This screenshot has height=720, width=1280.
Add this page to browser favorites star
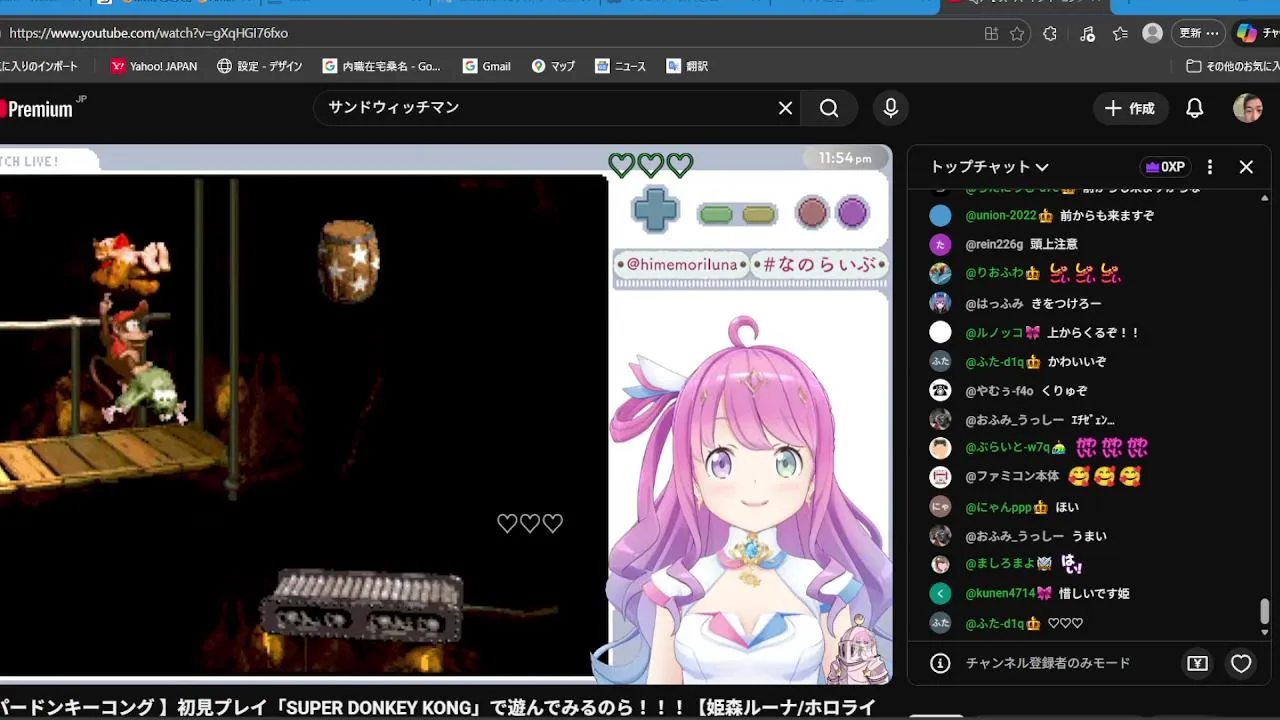click(1017, 33)
